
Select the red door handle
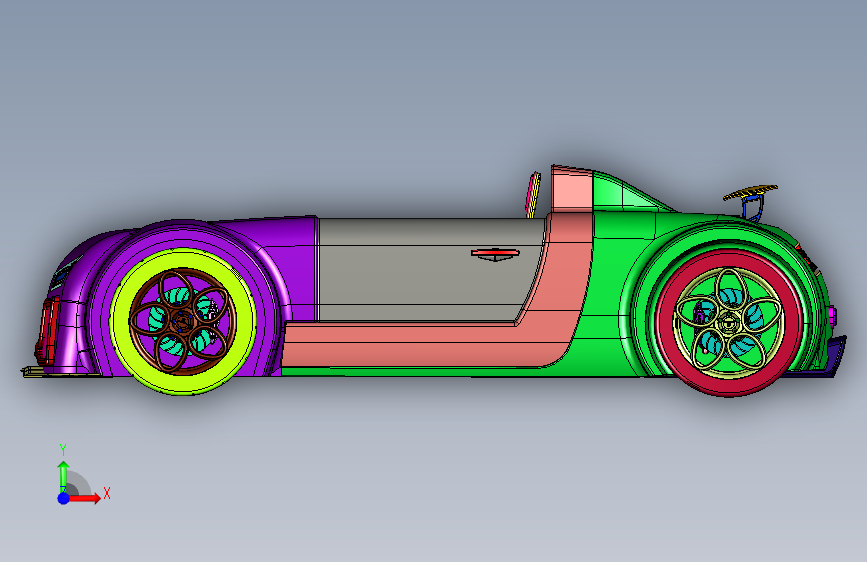coord(495,253)
